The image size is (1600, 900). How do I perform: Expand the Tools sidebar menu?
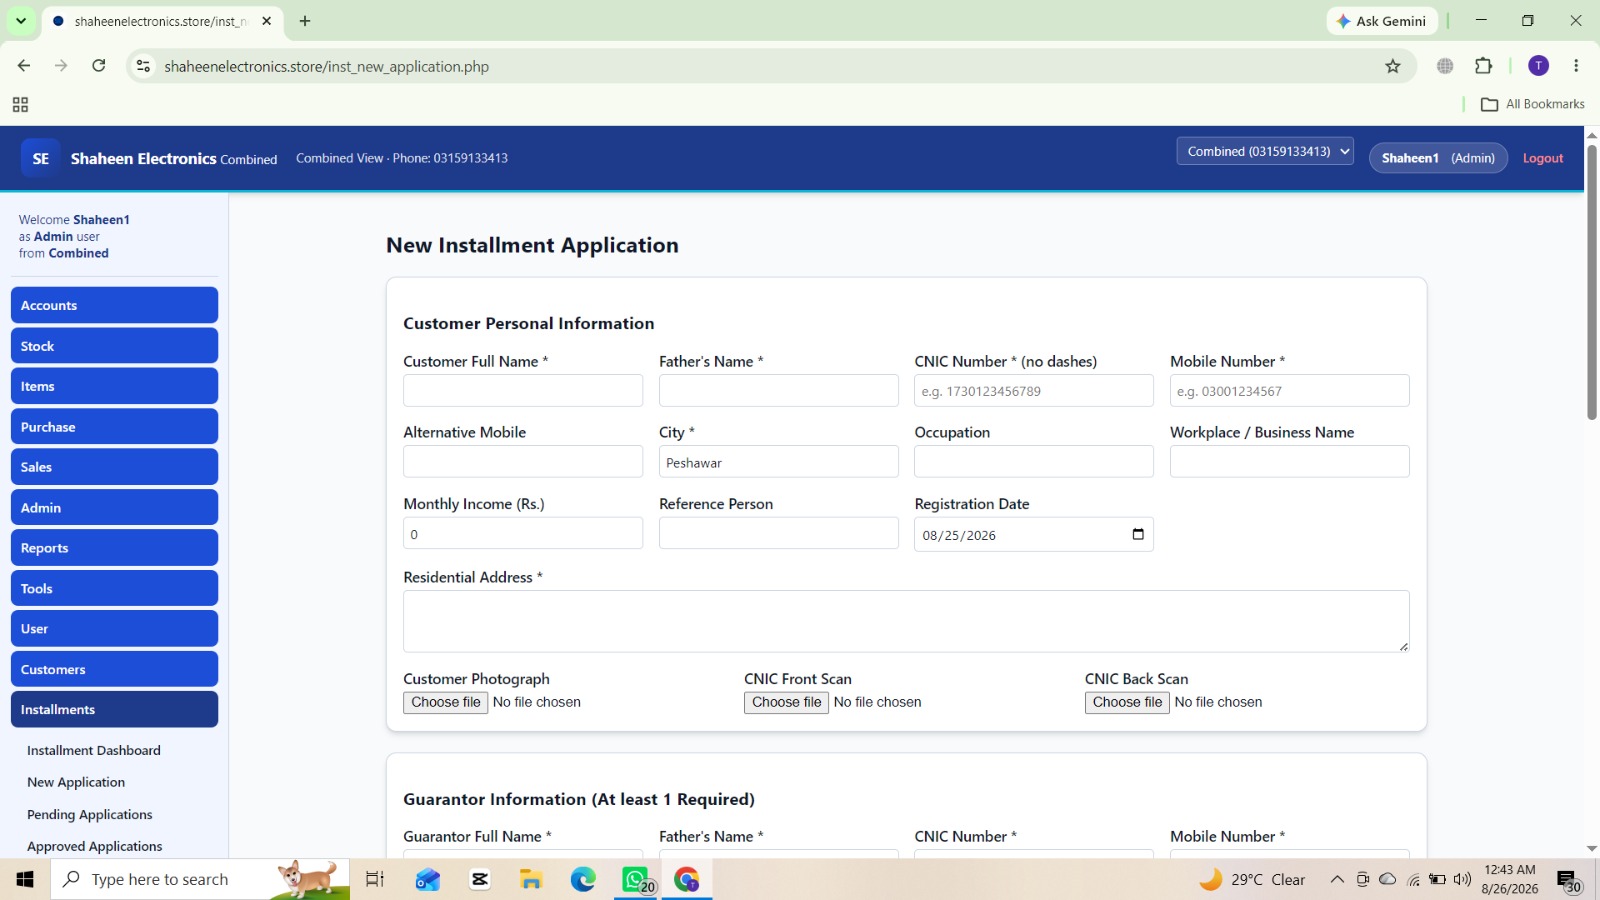pyautogui.click(x=114, y=588)
